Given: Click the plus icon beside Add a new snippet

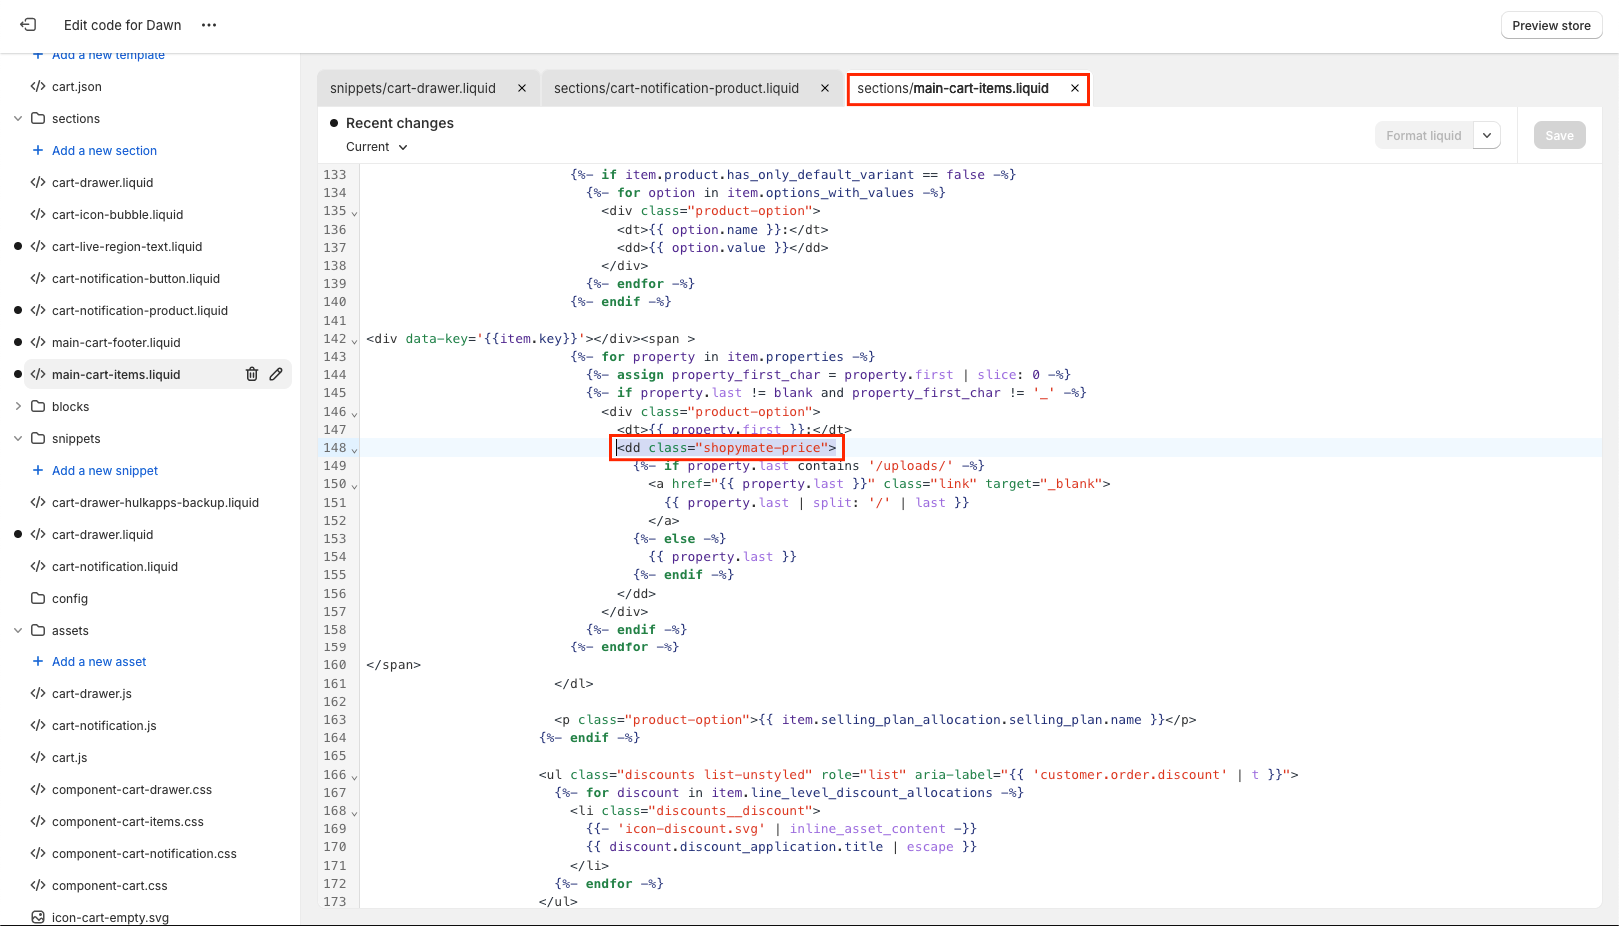Looking at the screenshot, I should tap(38, 470).
